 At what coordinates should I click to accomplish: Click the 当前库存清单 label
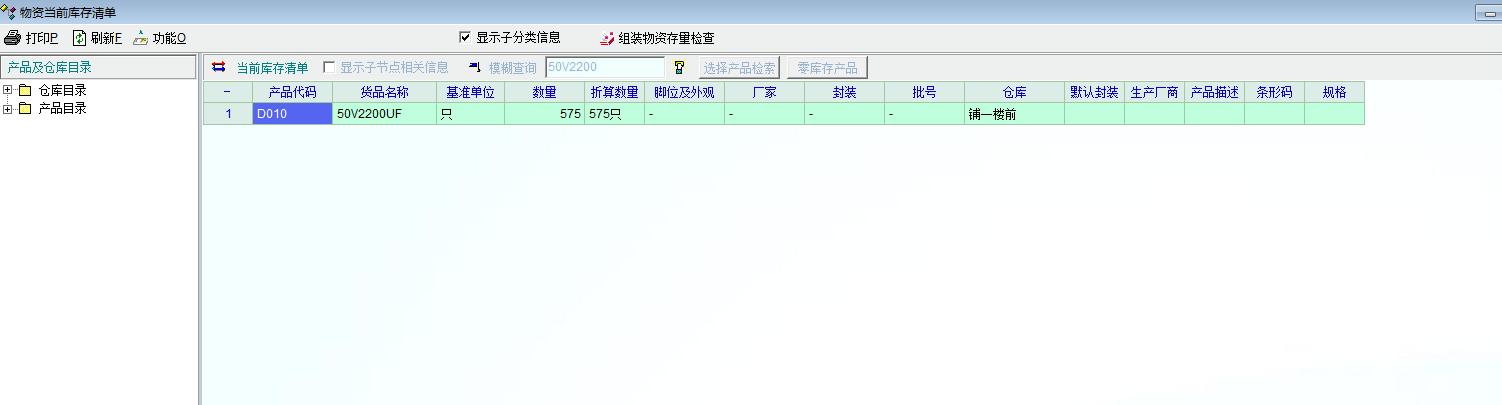pos(272,68)
